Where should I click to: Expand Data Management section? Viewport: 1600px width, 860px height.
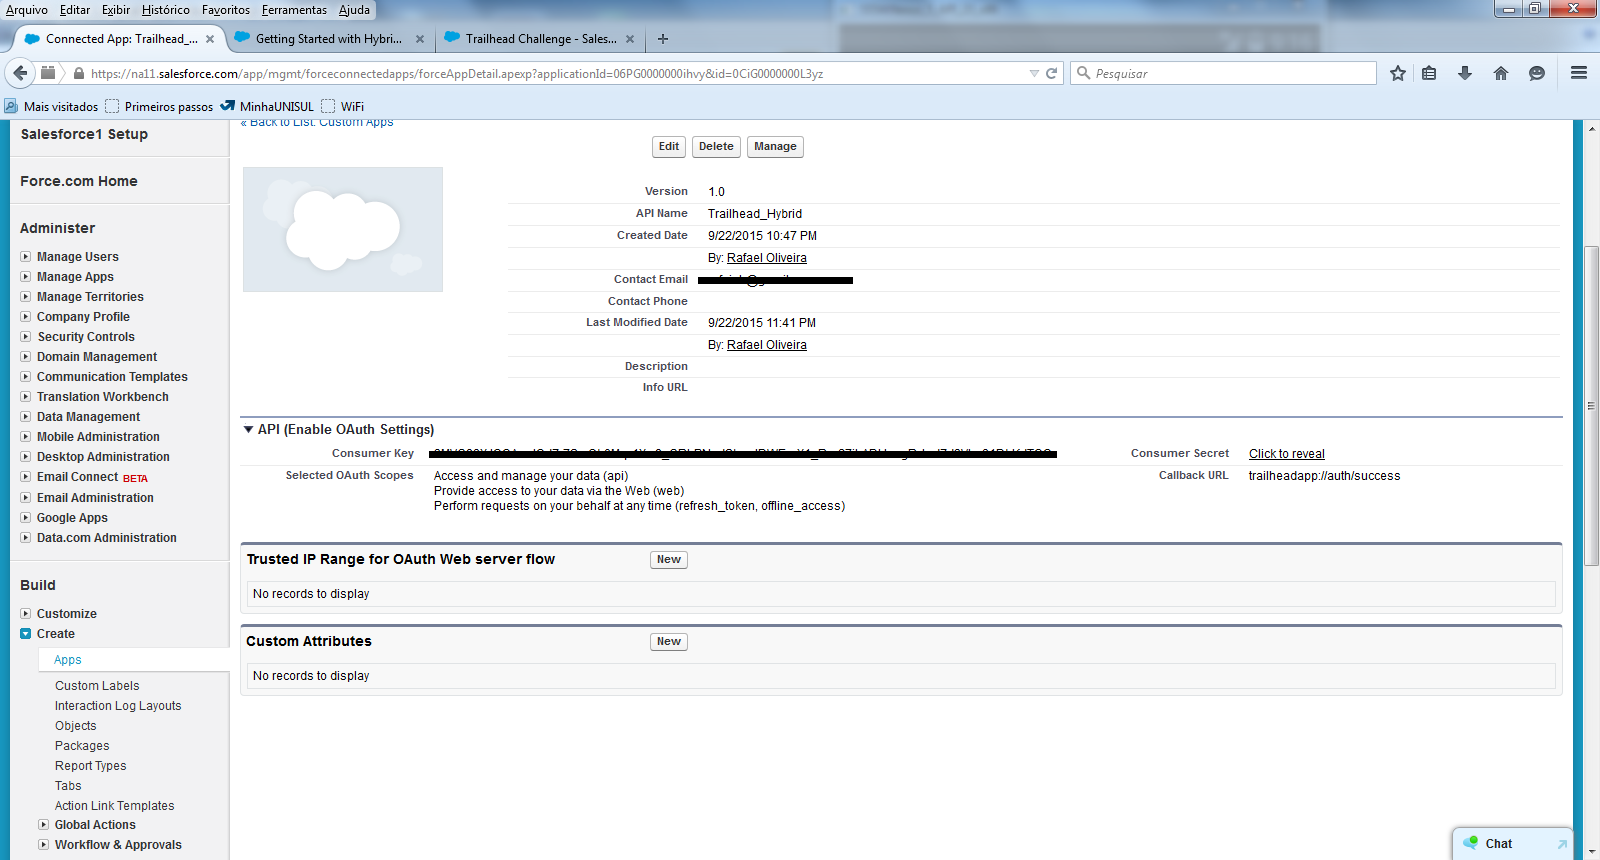tap(26, 417)
